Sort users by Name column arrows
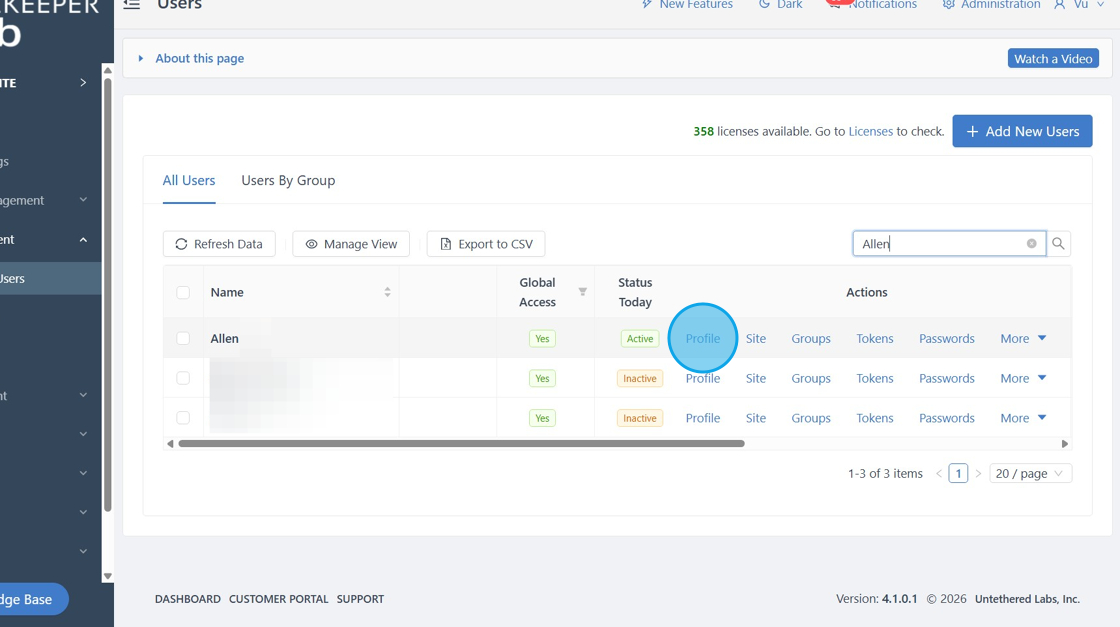Image resolution: width=1120 pixels, height=627 pixels. click(x=387, y=292)
